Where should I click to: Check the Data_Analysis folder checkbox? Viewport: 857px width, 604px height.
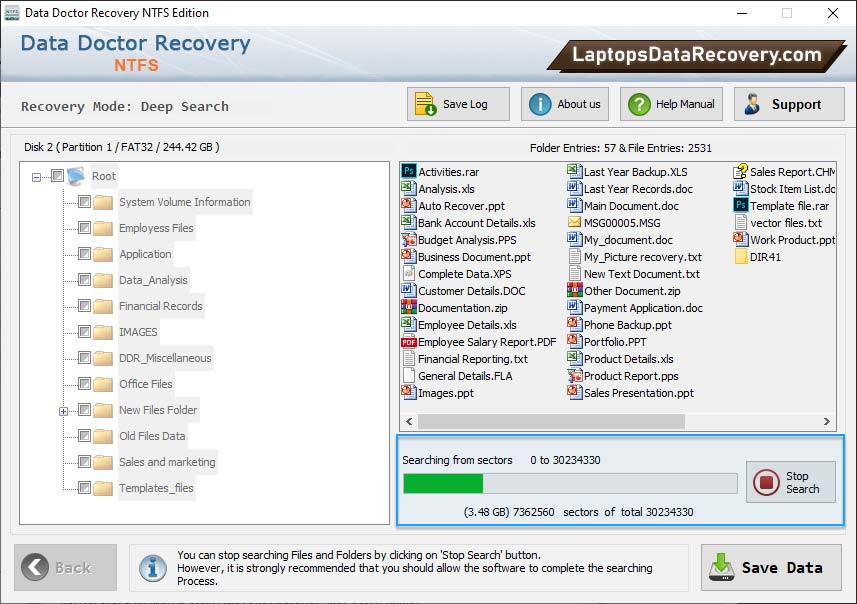click(84, 280)
